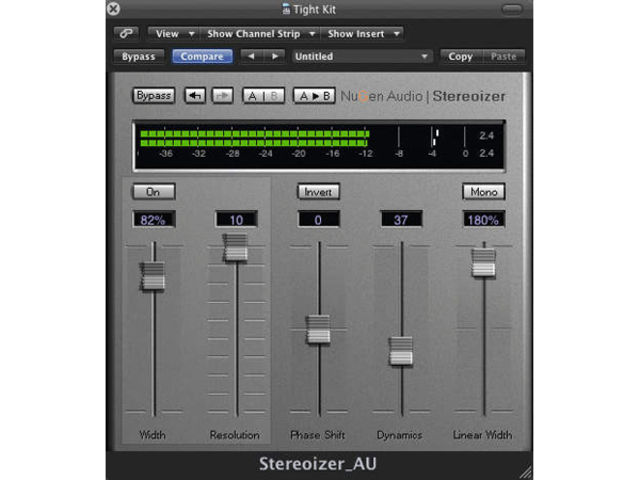Image resolution: width=640 pixels, height=480 pixels.
Task: Click the Width fader handle
Action: point(153,276)
